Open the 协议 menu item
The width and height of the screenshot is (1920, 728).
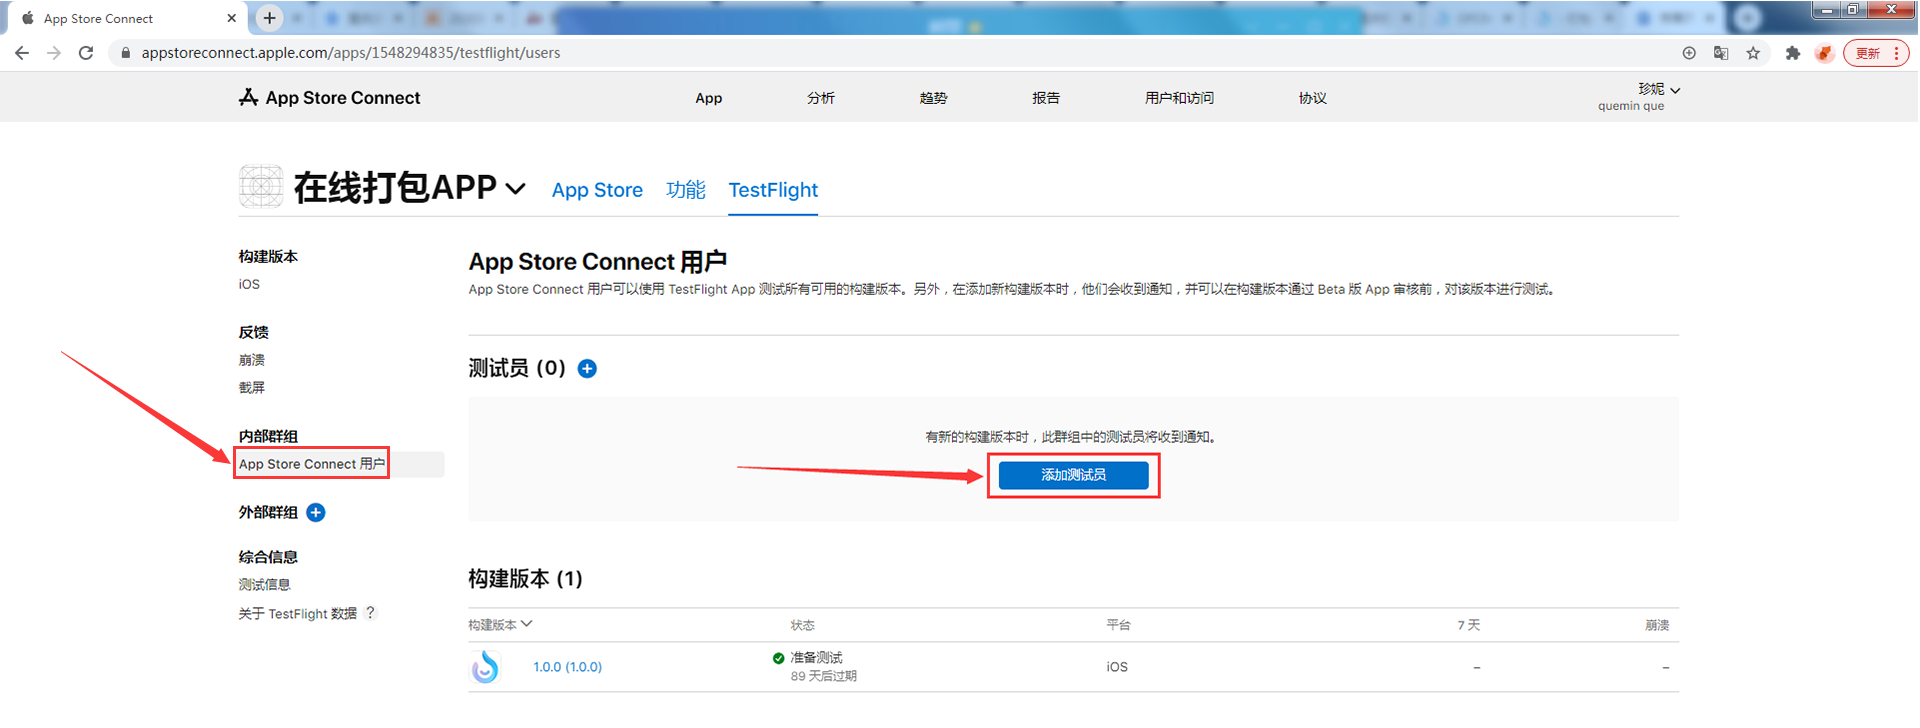[1312, 98]
